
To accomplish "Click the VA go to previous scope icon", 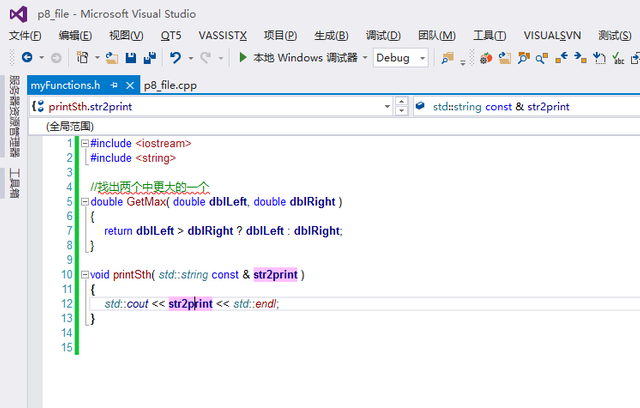I will (561, 58).
